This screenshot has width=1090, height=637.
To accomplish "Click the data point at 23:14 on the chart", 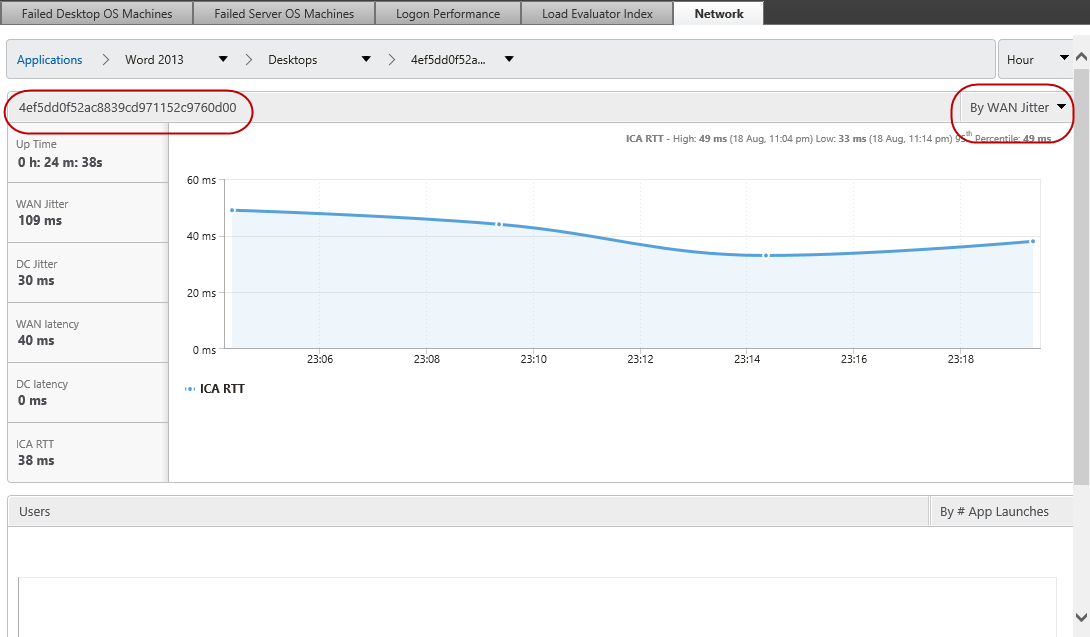I will pos(766,255).
